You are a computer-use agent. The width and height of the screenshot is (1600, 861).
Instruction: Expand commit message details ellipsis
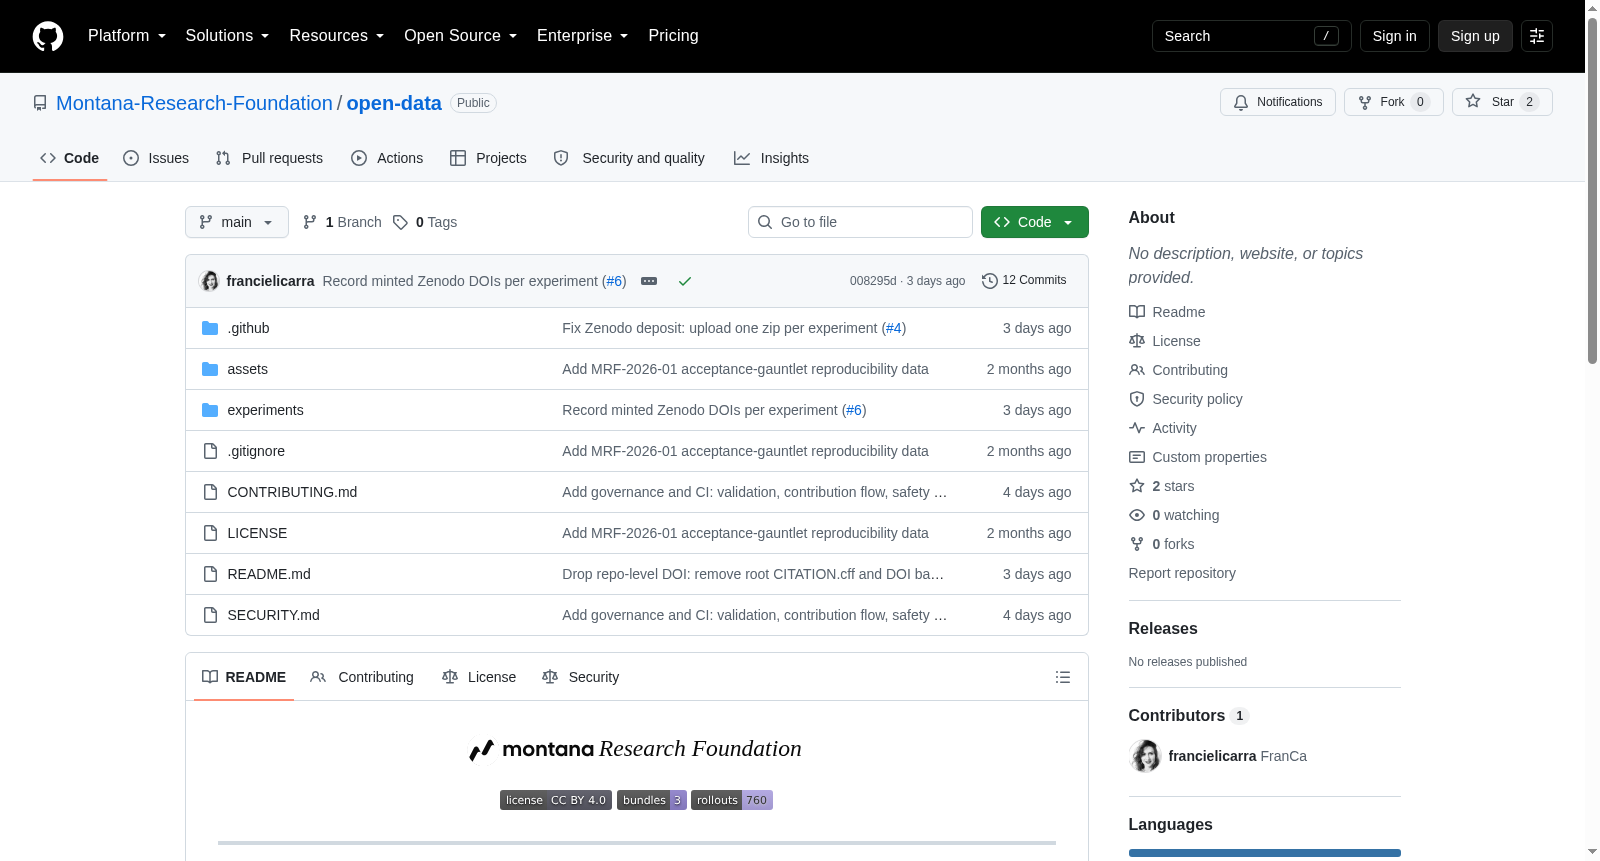(x=649, y=281)
